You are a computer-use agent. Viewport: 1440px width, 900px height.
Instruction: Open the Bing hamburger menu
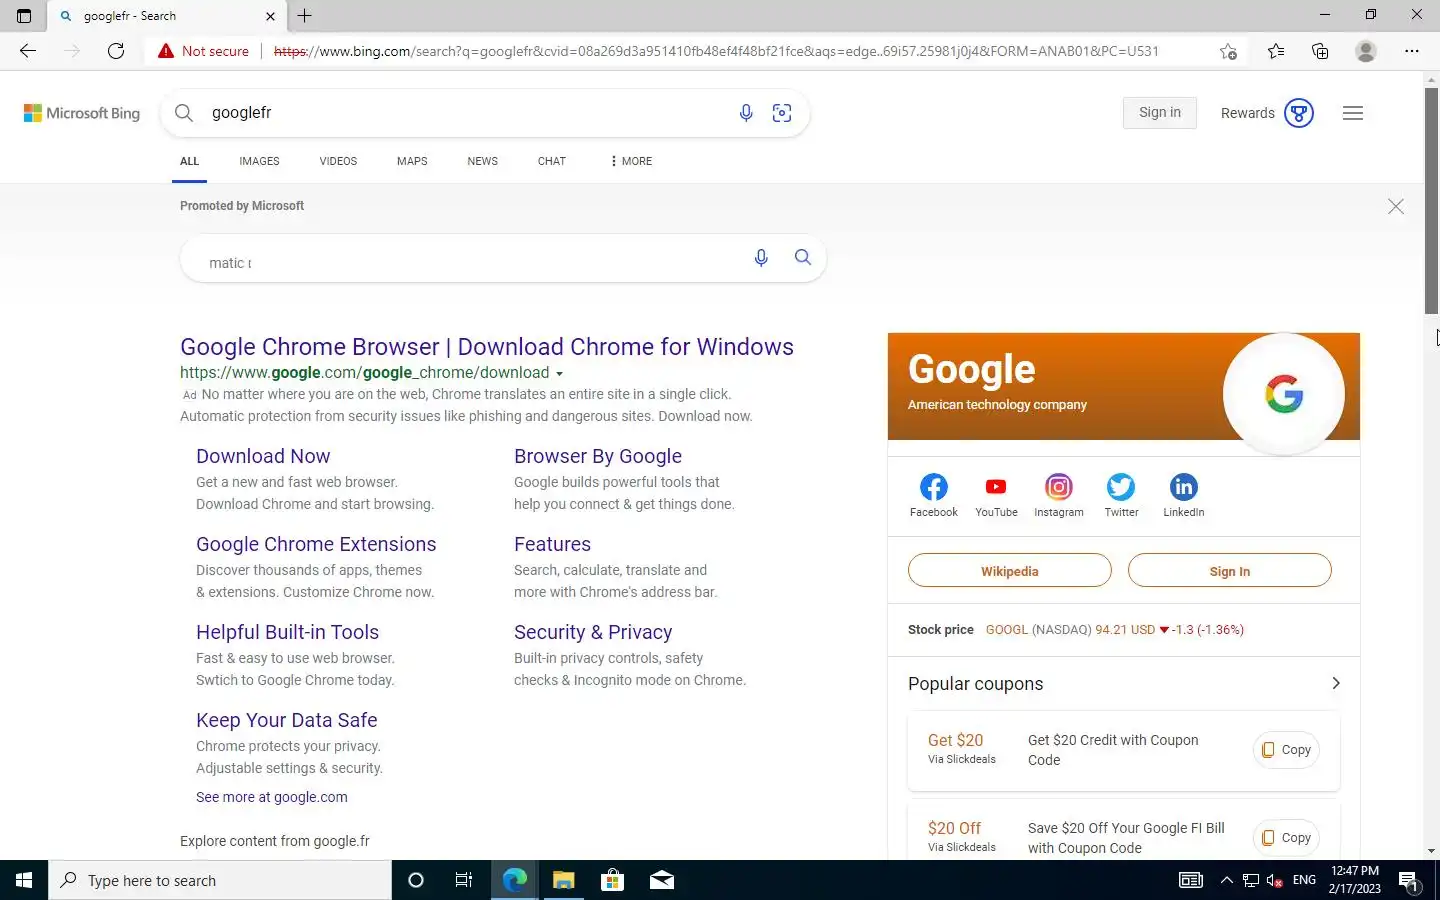coord(1353,113)
